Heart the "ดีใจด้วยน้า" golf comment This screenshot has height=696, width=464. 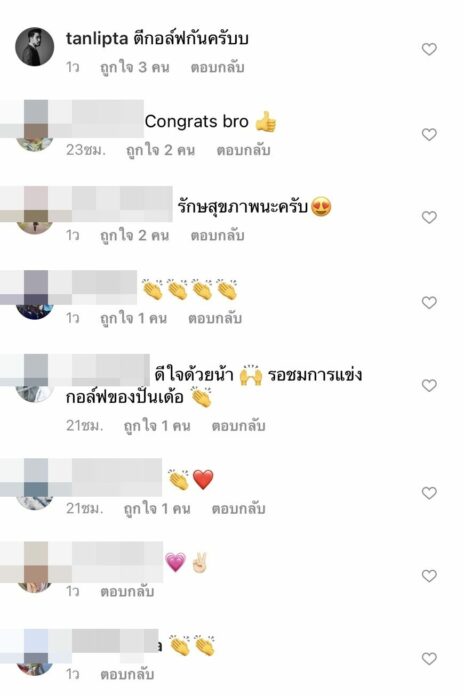pyautogui.click(x=429, y=385)
